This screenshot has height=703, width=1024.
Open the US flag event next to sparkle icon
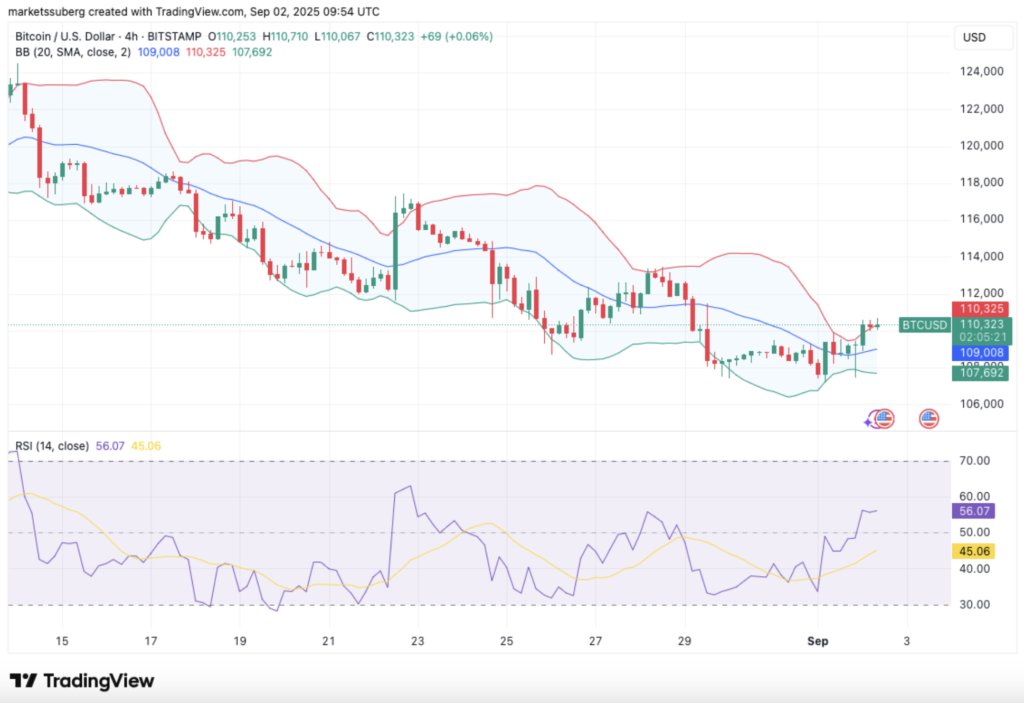[884, 419]
